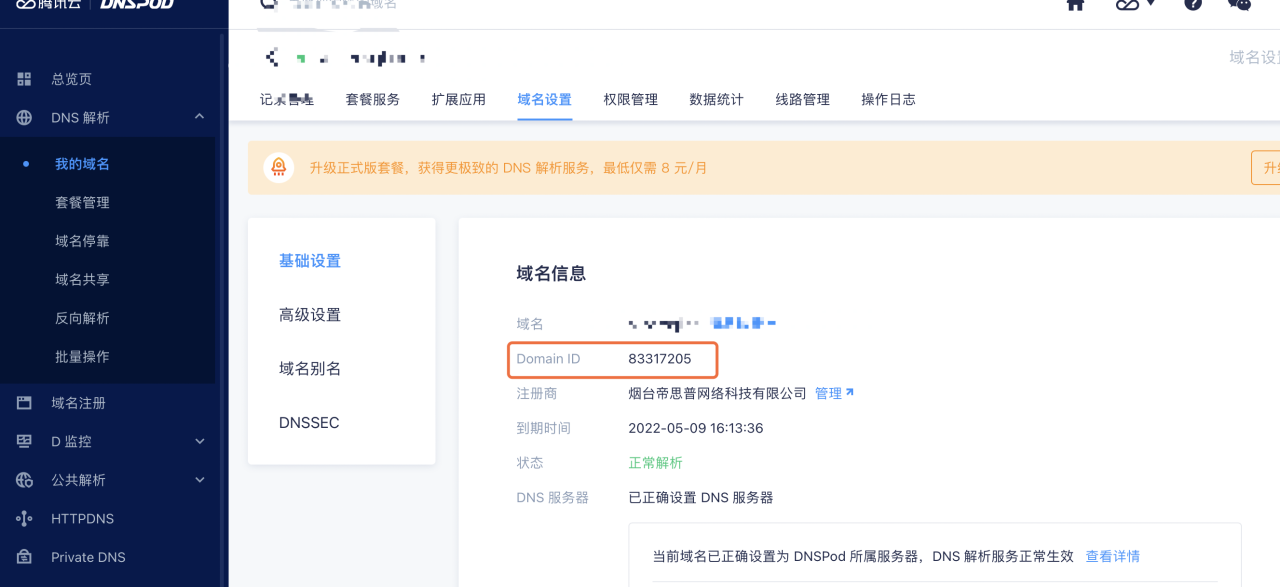Click the DNS 解析 globe icon
This screenshot has height=587, width=1280.
[23, 117]
